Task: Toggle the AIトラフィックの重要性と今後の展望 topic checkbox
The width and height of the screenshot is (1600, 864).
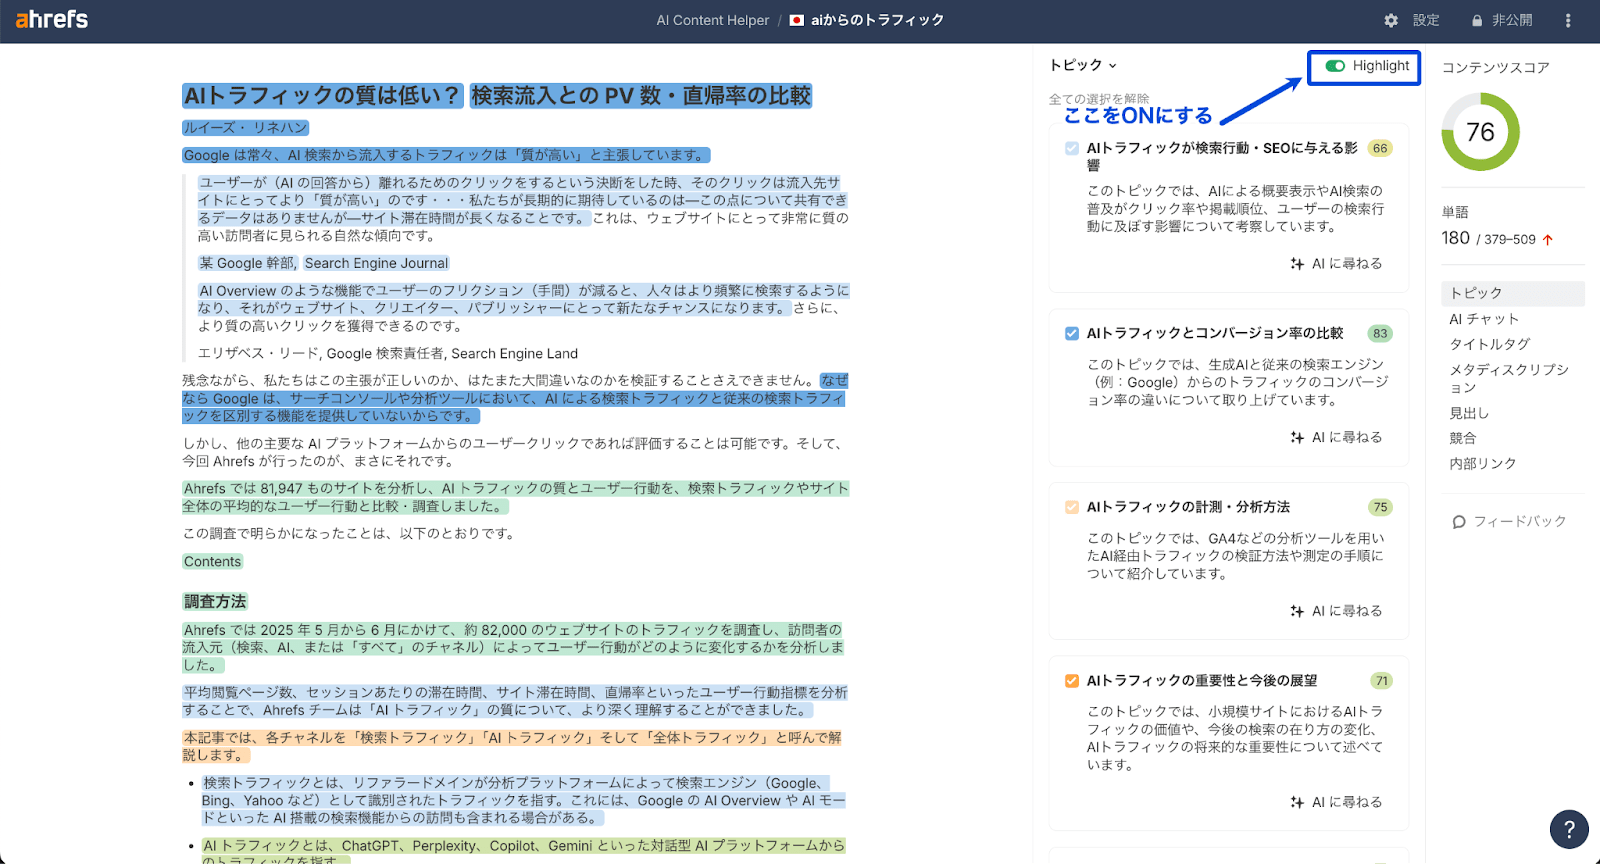Action: click(x=1072, y=681)
